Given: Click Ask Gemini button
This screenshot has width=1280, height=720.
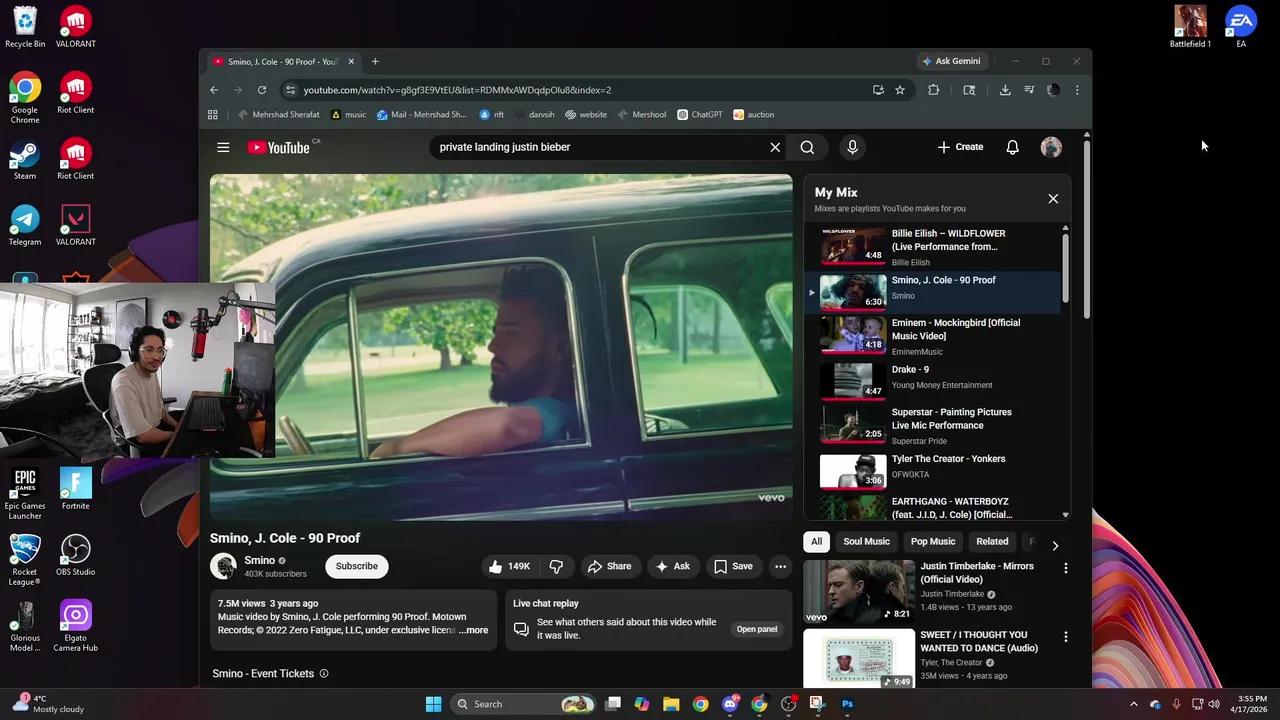Looking at the screenshot, I should 951,61.
